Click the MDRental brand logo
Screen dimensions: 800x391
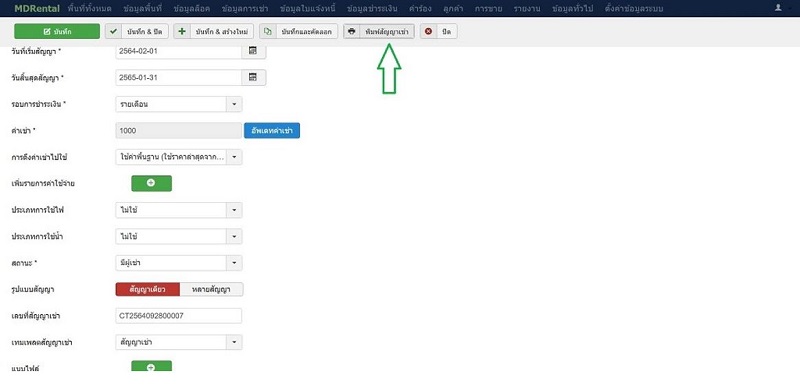pyautogui.click(x=37, y=9)
